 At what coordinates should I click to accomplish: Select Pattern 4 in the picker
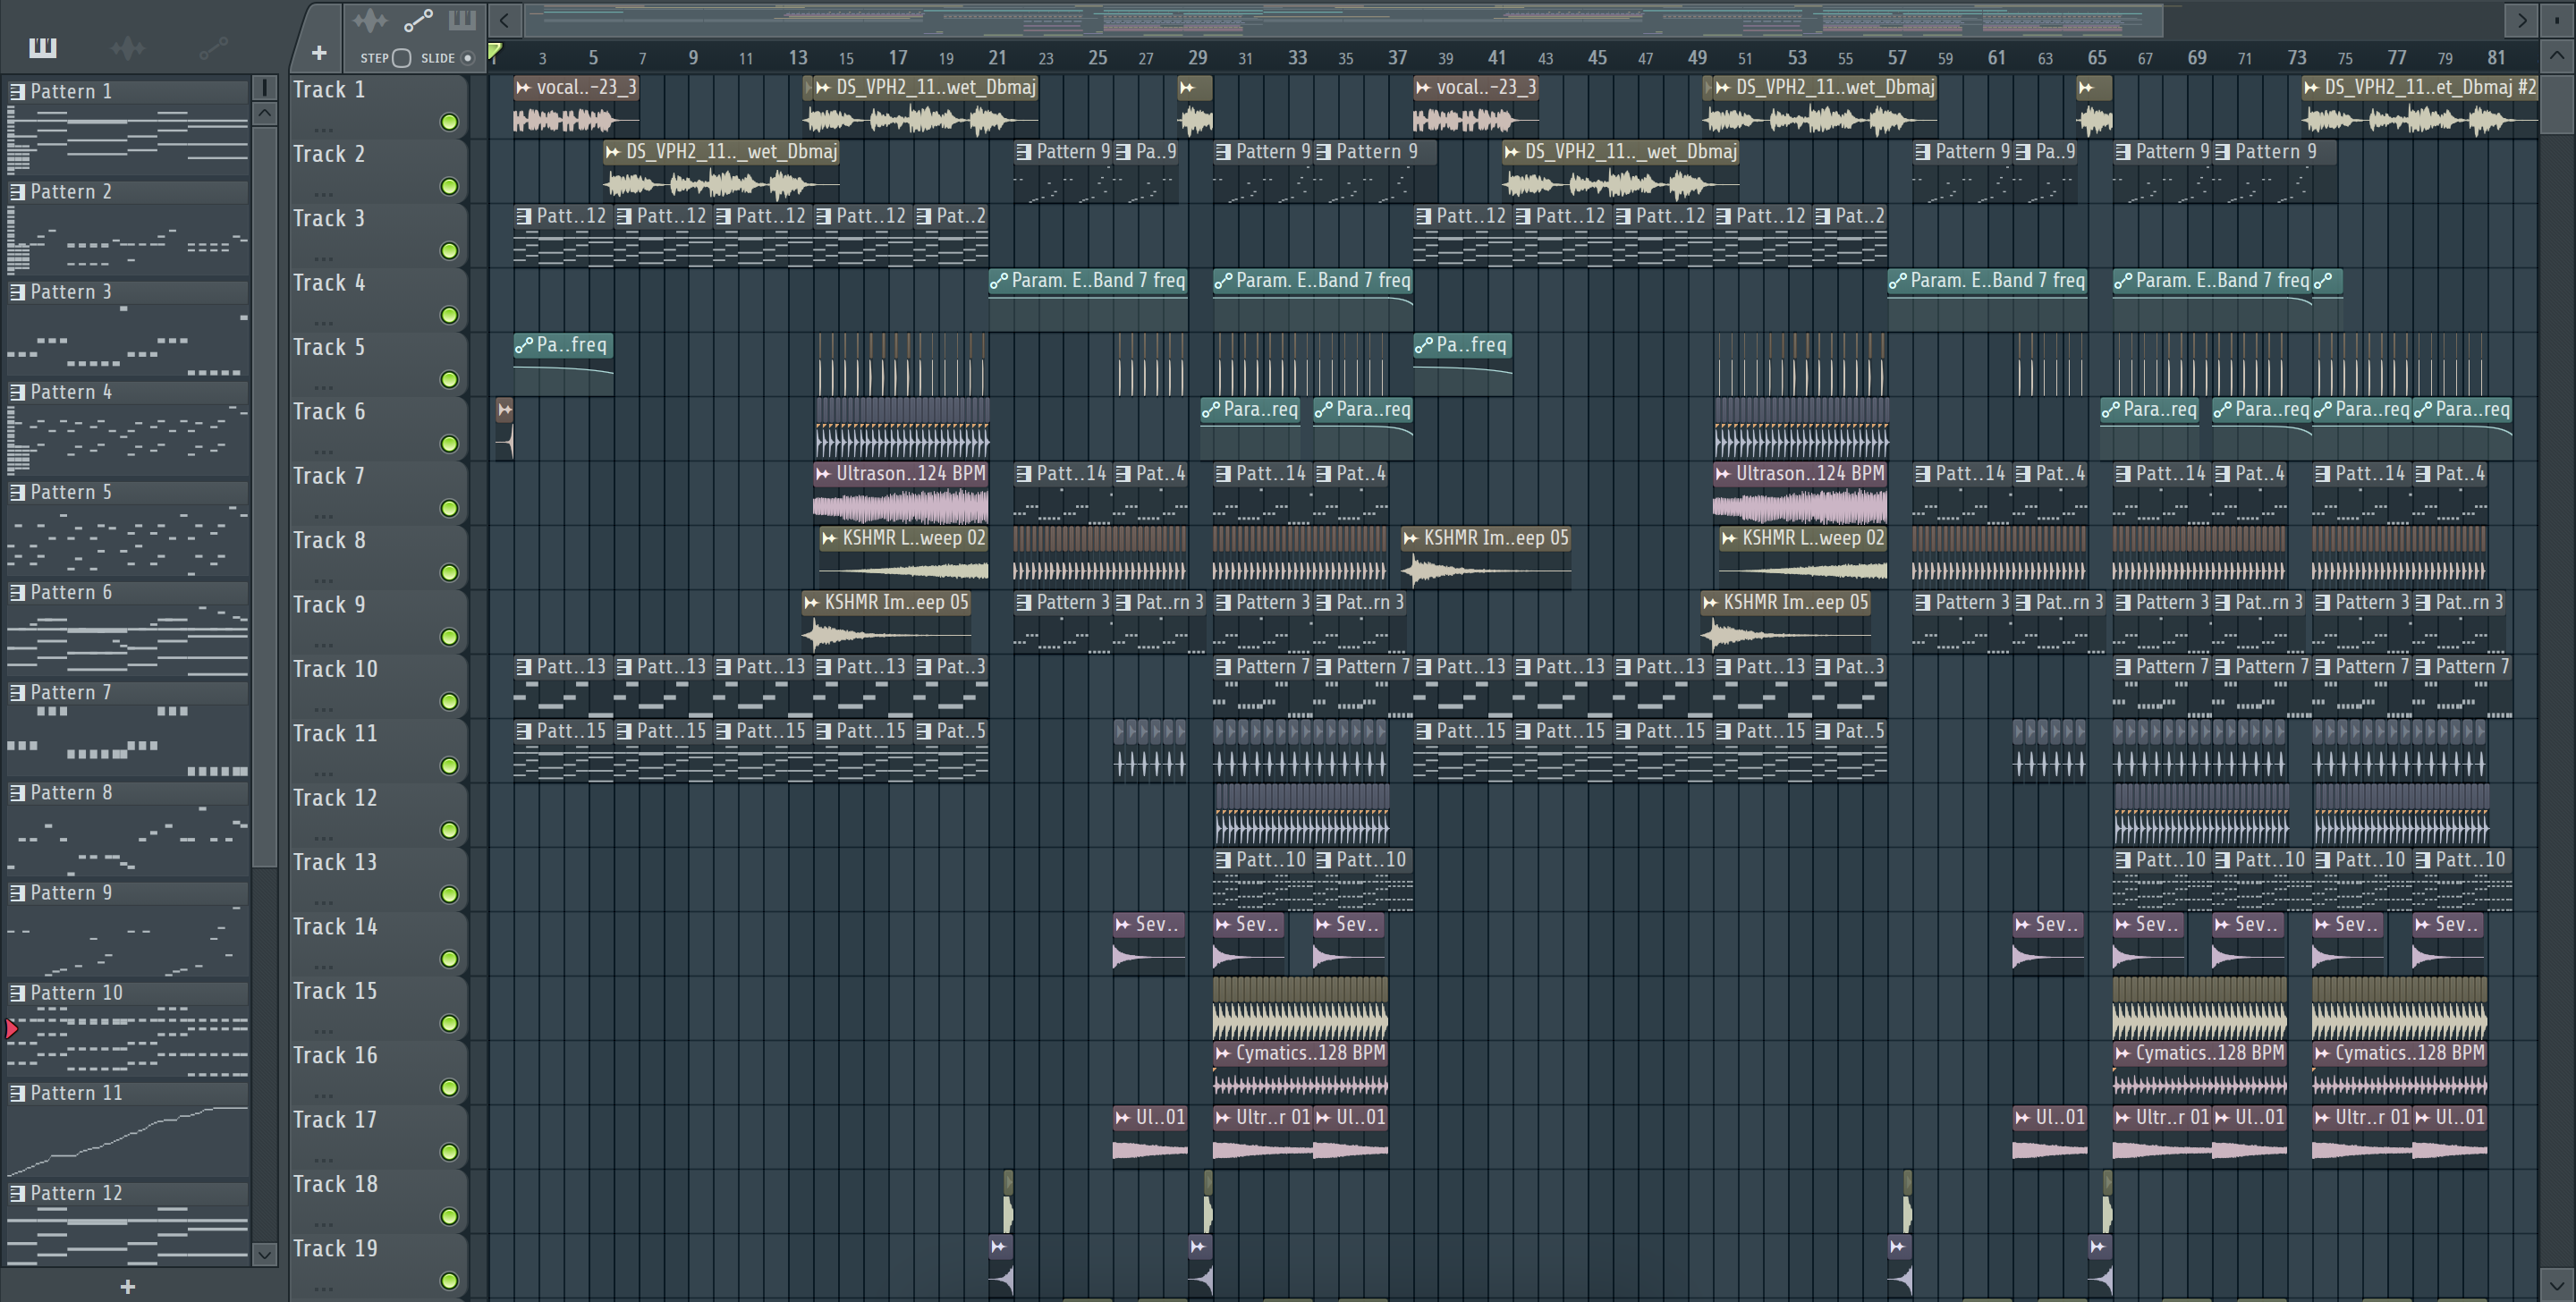(127, 392)
